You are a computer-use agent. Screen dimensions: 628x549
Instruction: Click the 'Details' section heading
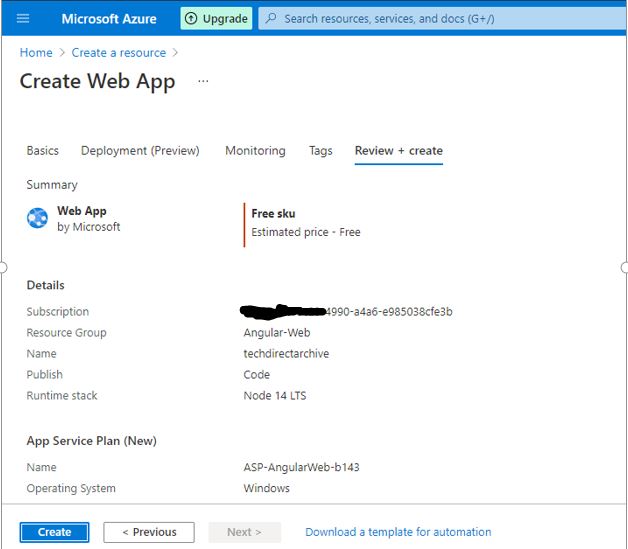(x=45, y=285)
